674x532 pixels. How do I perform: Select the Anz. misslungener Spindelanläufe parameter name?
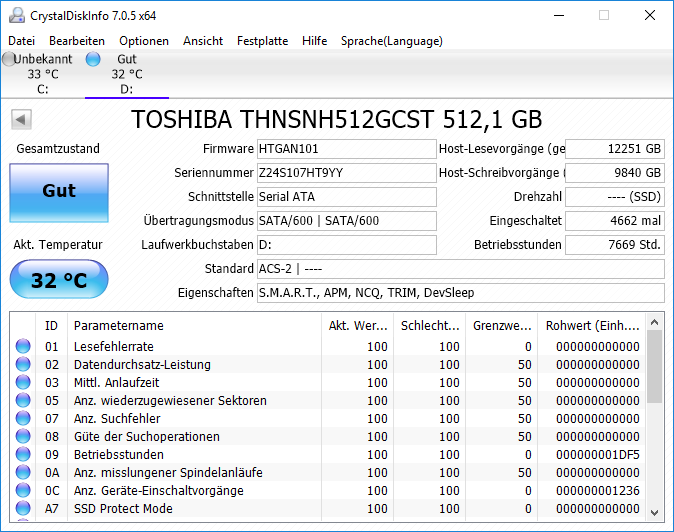168,473
